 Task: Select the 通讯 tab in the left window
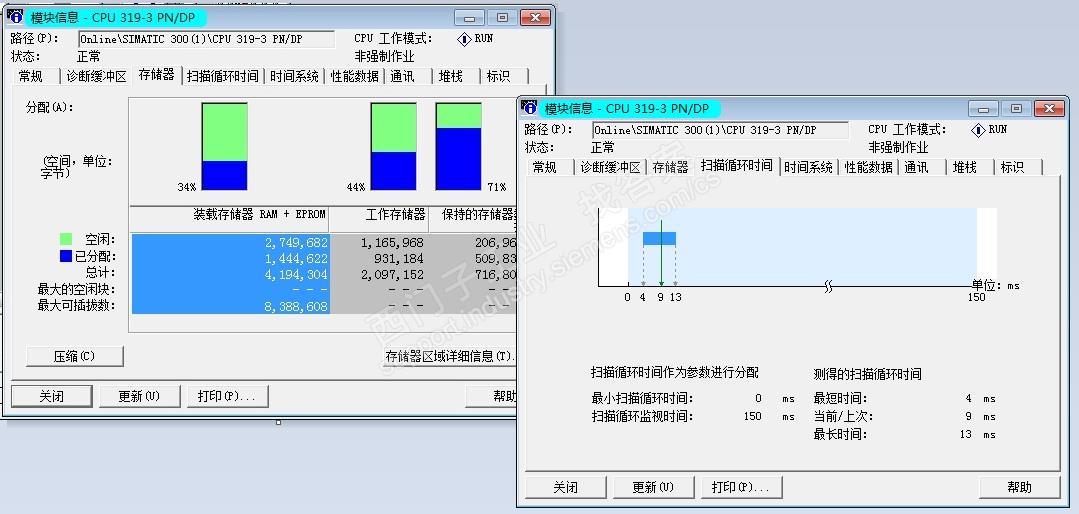click(403, 76)
